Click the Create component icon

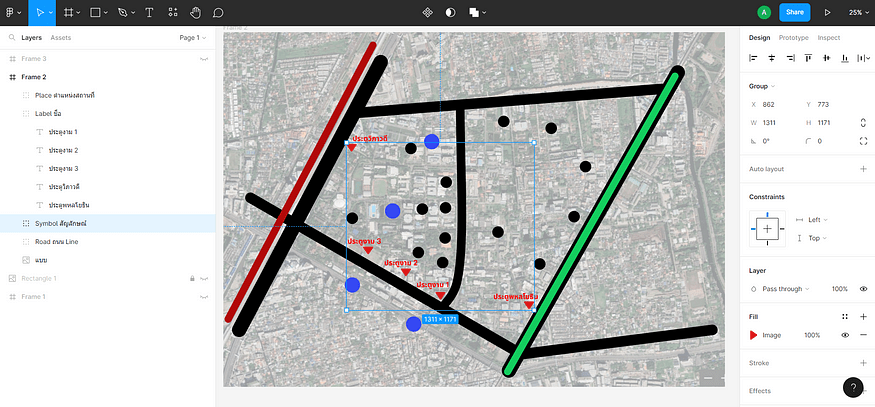(x=428, y=13)
